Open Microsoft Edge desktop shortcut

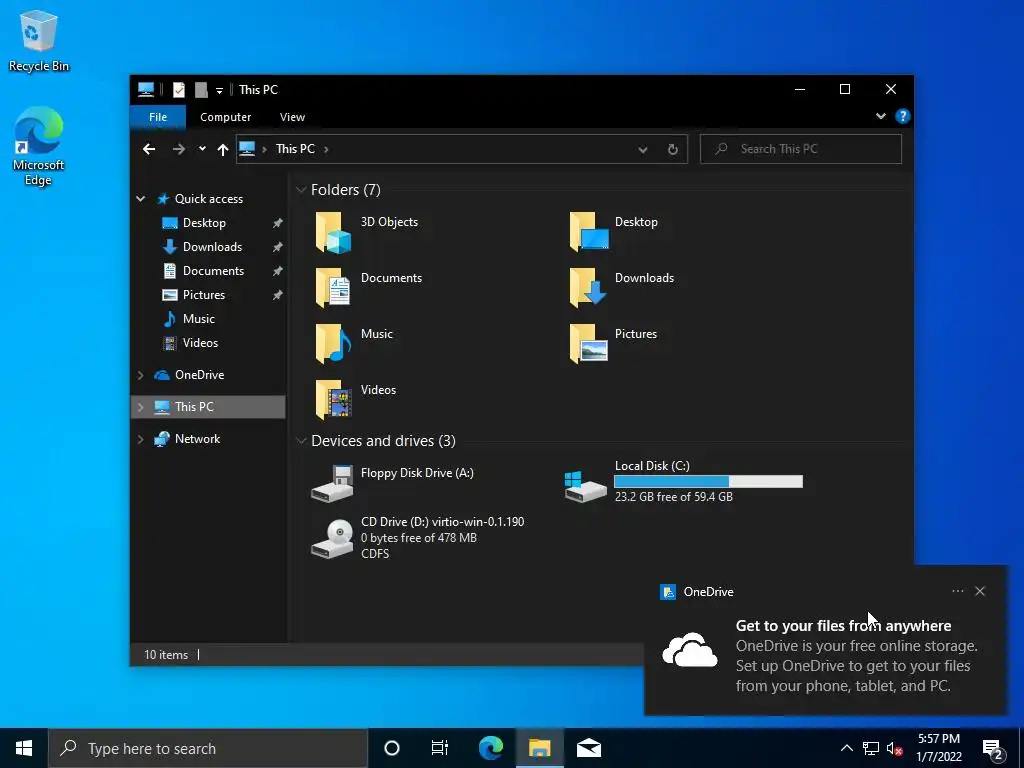(39, 146)
